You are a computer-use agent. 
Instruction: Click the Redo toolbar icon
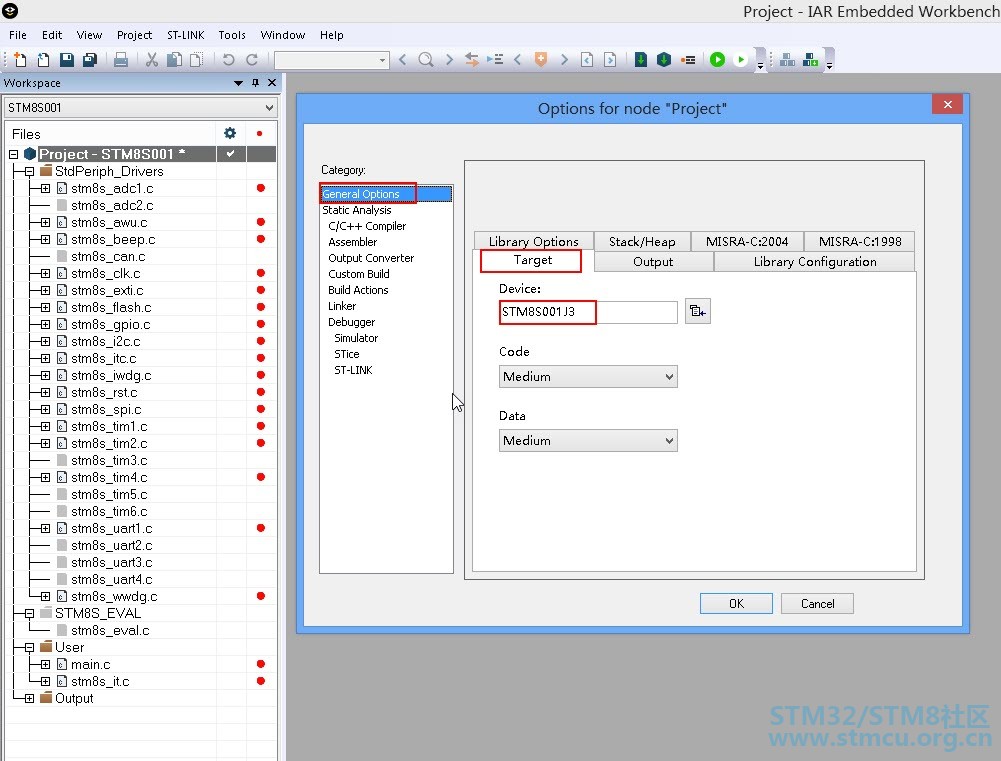(x=252, y=60)
